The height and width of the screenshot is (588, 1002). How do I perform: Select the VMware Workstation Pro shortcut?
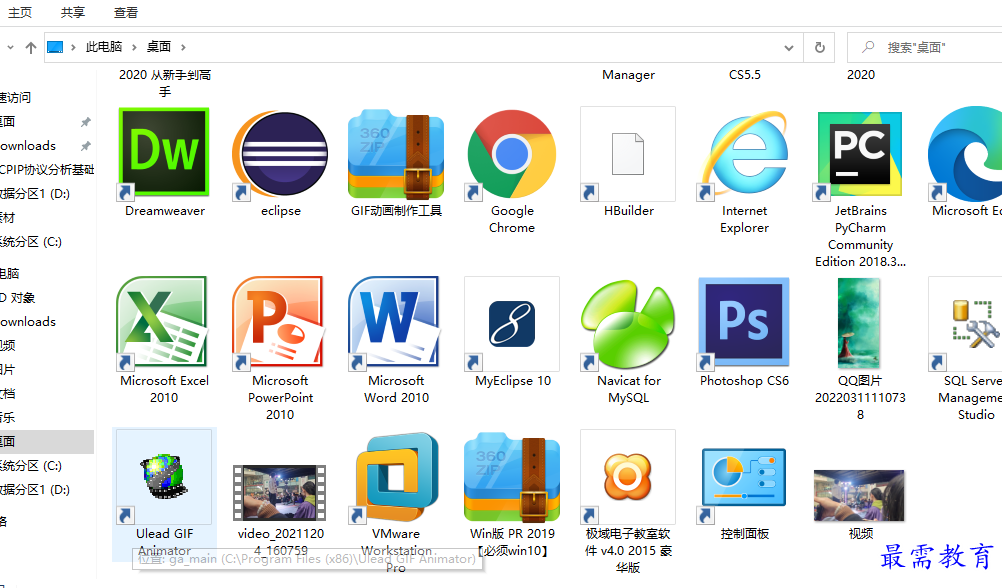tap(396, 477)
